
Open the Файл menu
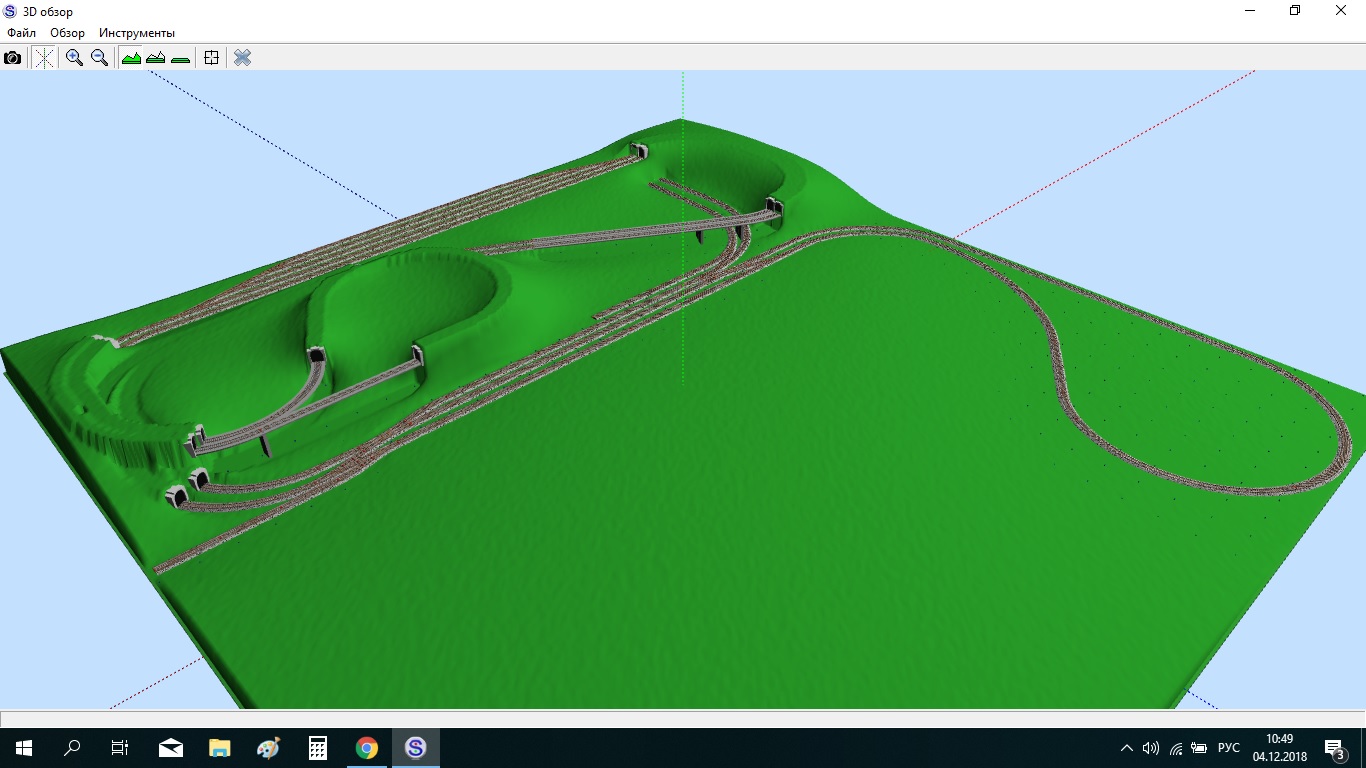tap(21, 33)
